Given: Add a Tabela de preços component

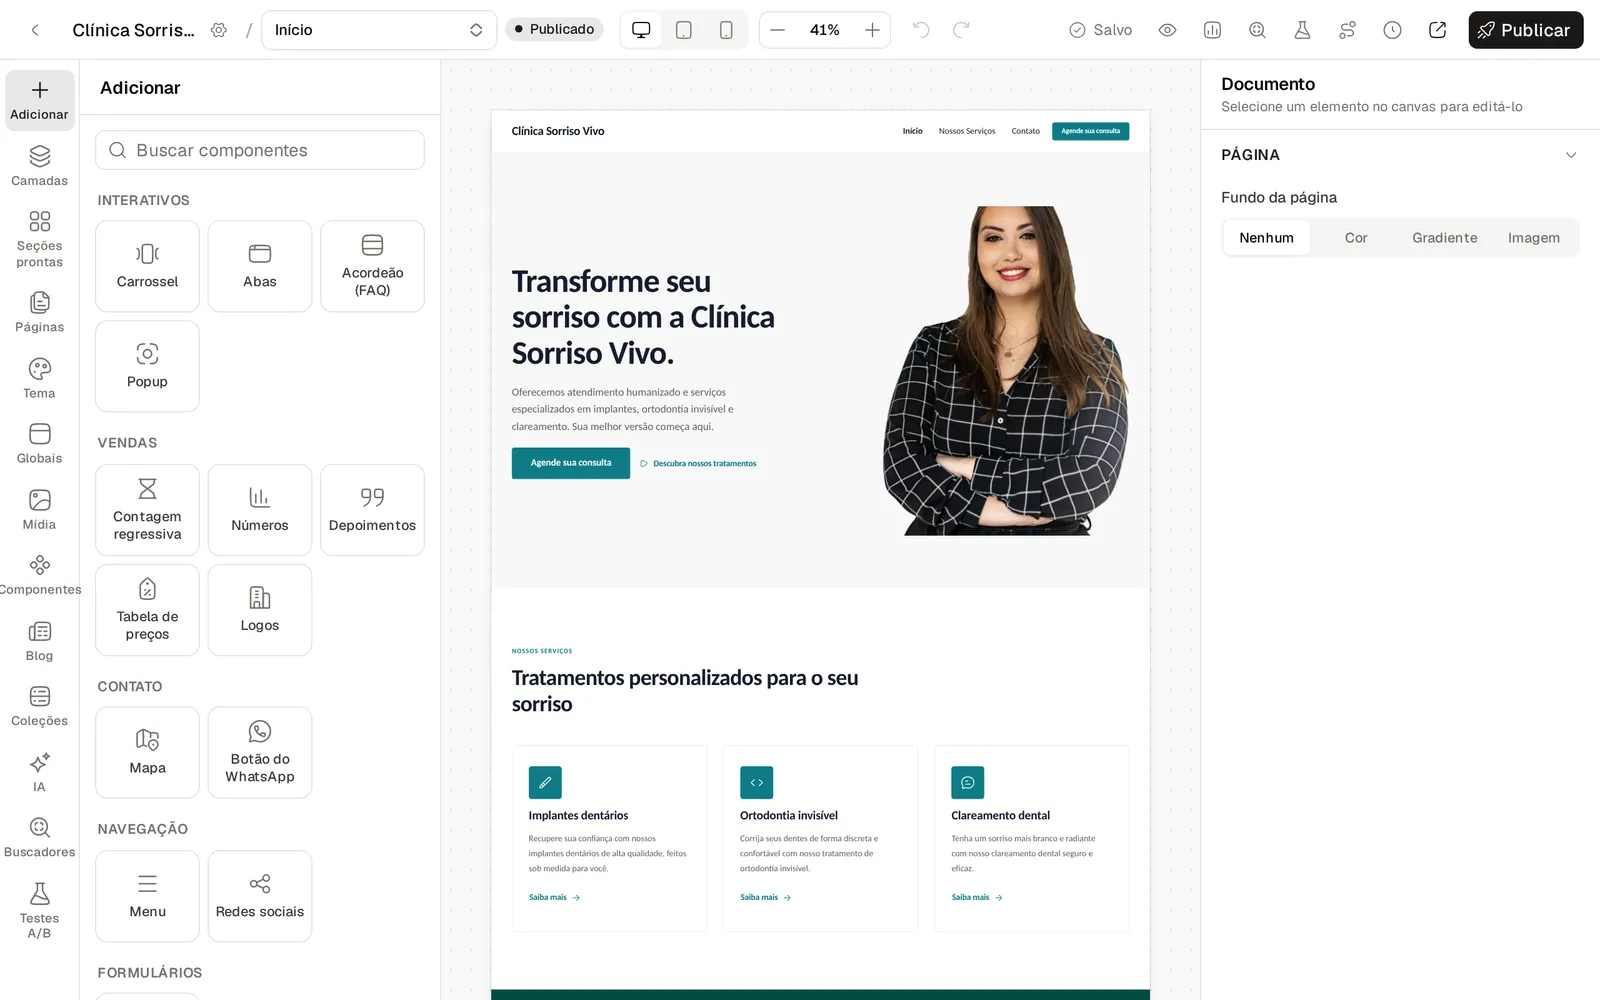Looking at the screenshot, I should point(147,610).
